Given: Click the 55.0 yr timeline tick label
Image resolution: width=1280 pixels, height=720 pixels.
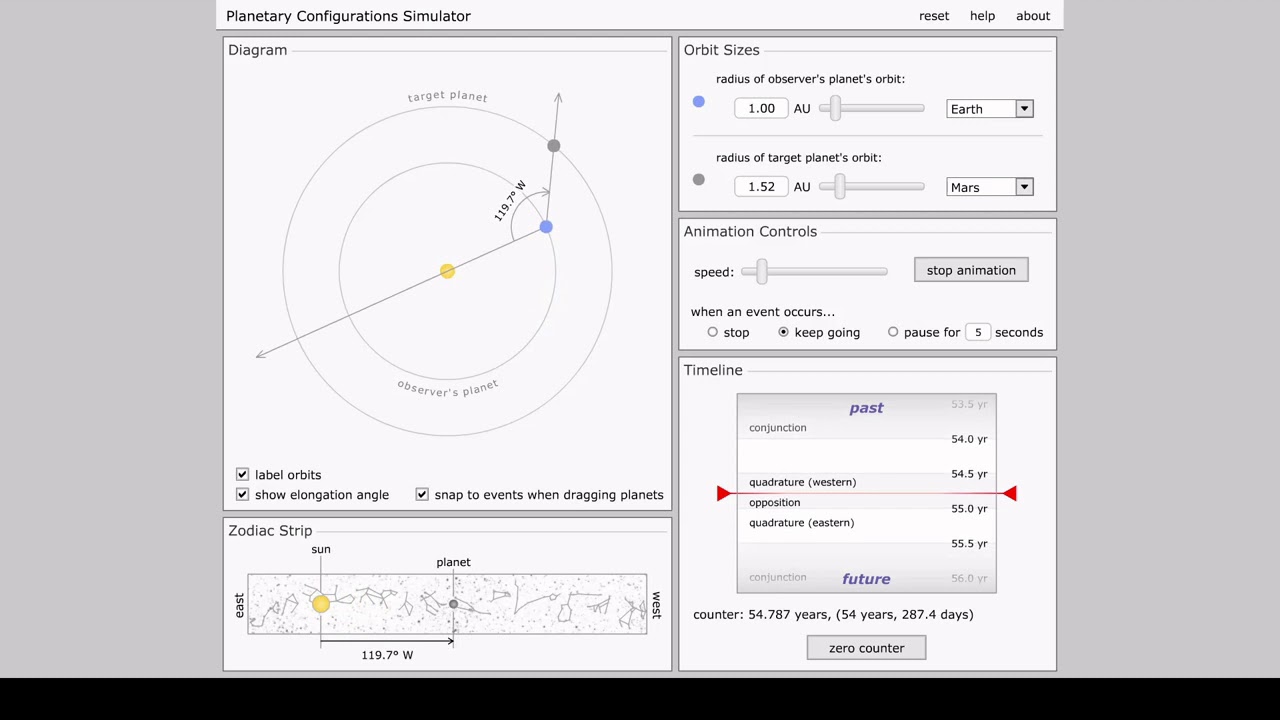Looking at the screenshot, I should (x=969, y=509).
